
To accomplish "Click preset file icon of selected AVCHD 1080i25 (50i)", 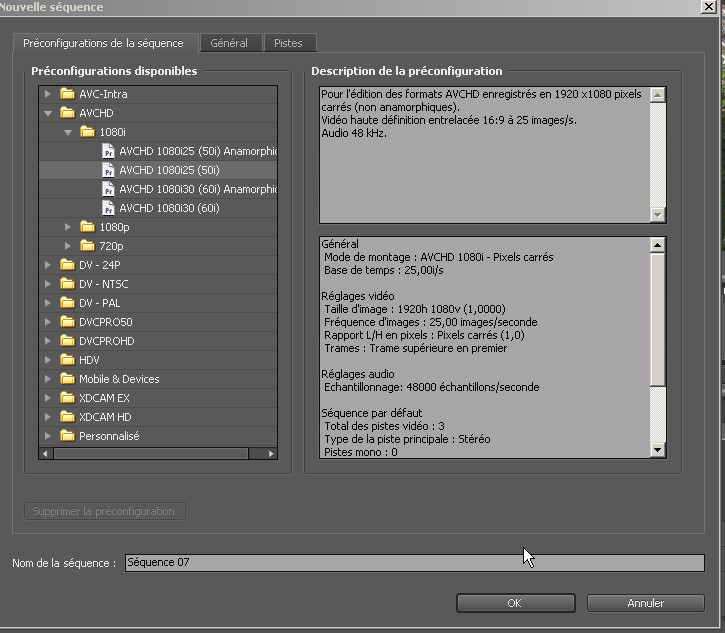I will click(x=108, y=170).
